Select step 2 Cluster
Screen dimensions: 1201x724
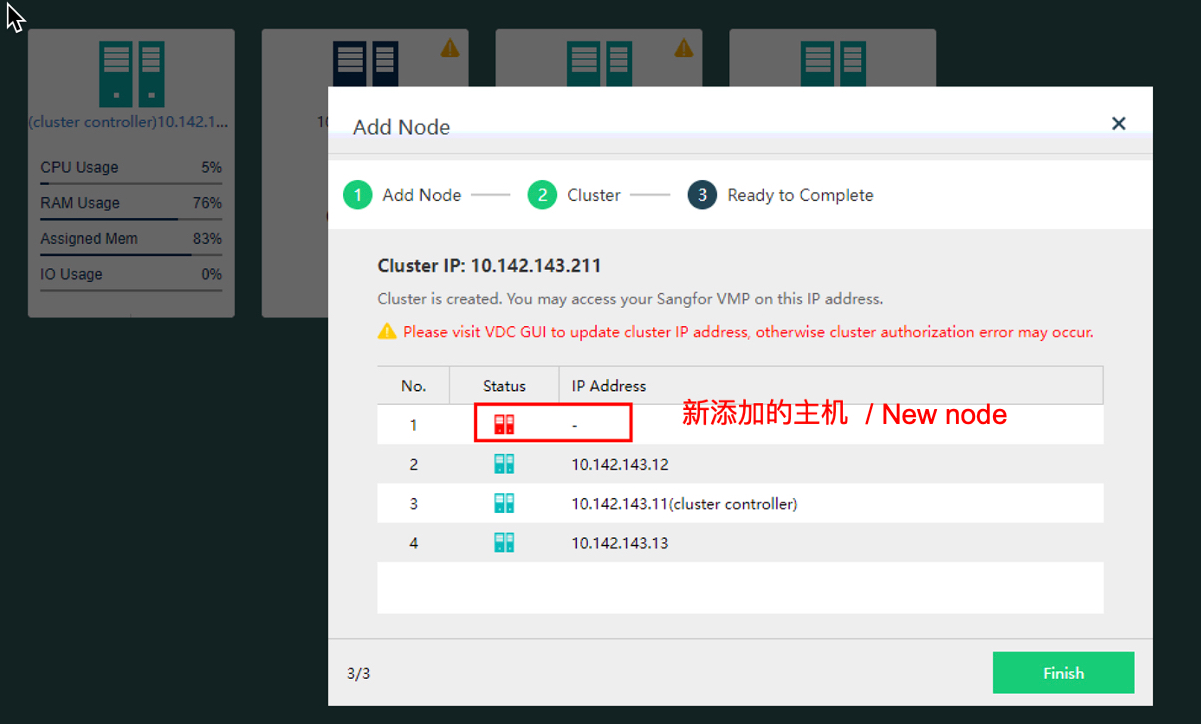click(574, 195)
